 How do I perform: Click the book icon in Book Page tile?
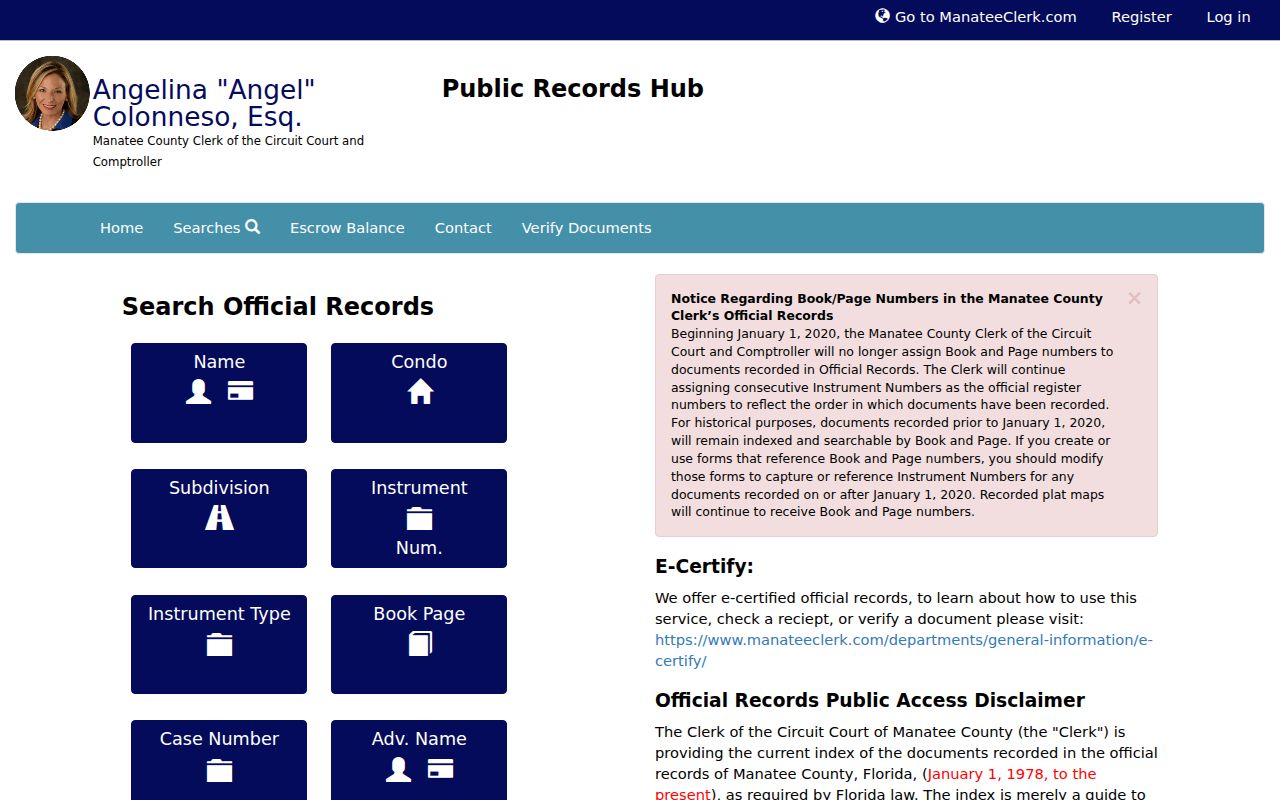point(420,643)
